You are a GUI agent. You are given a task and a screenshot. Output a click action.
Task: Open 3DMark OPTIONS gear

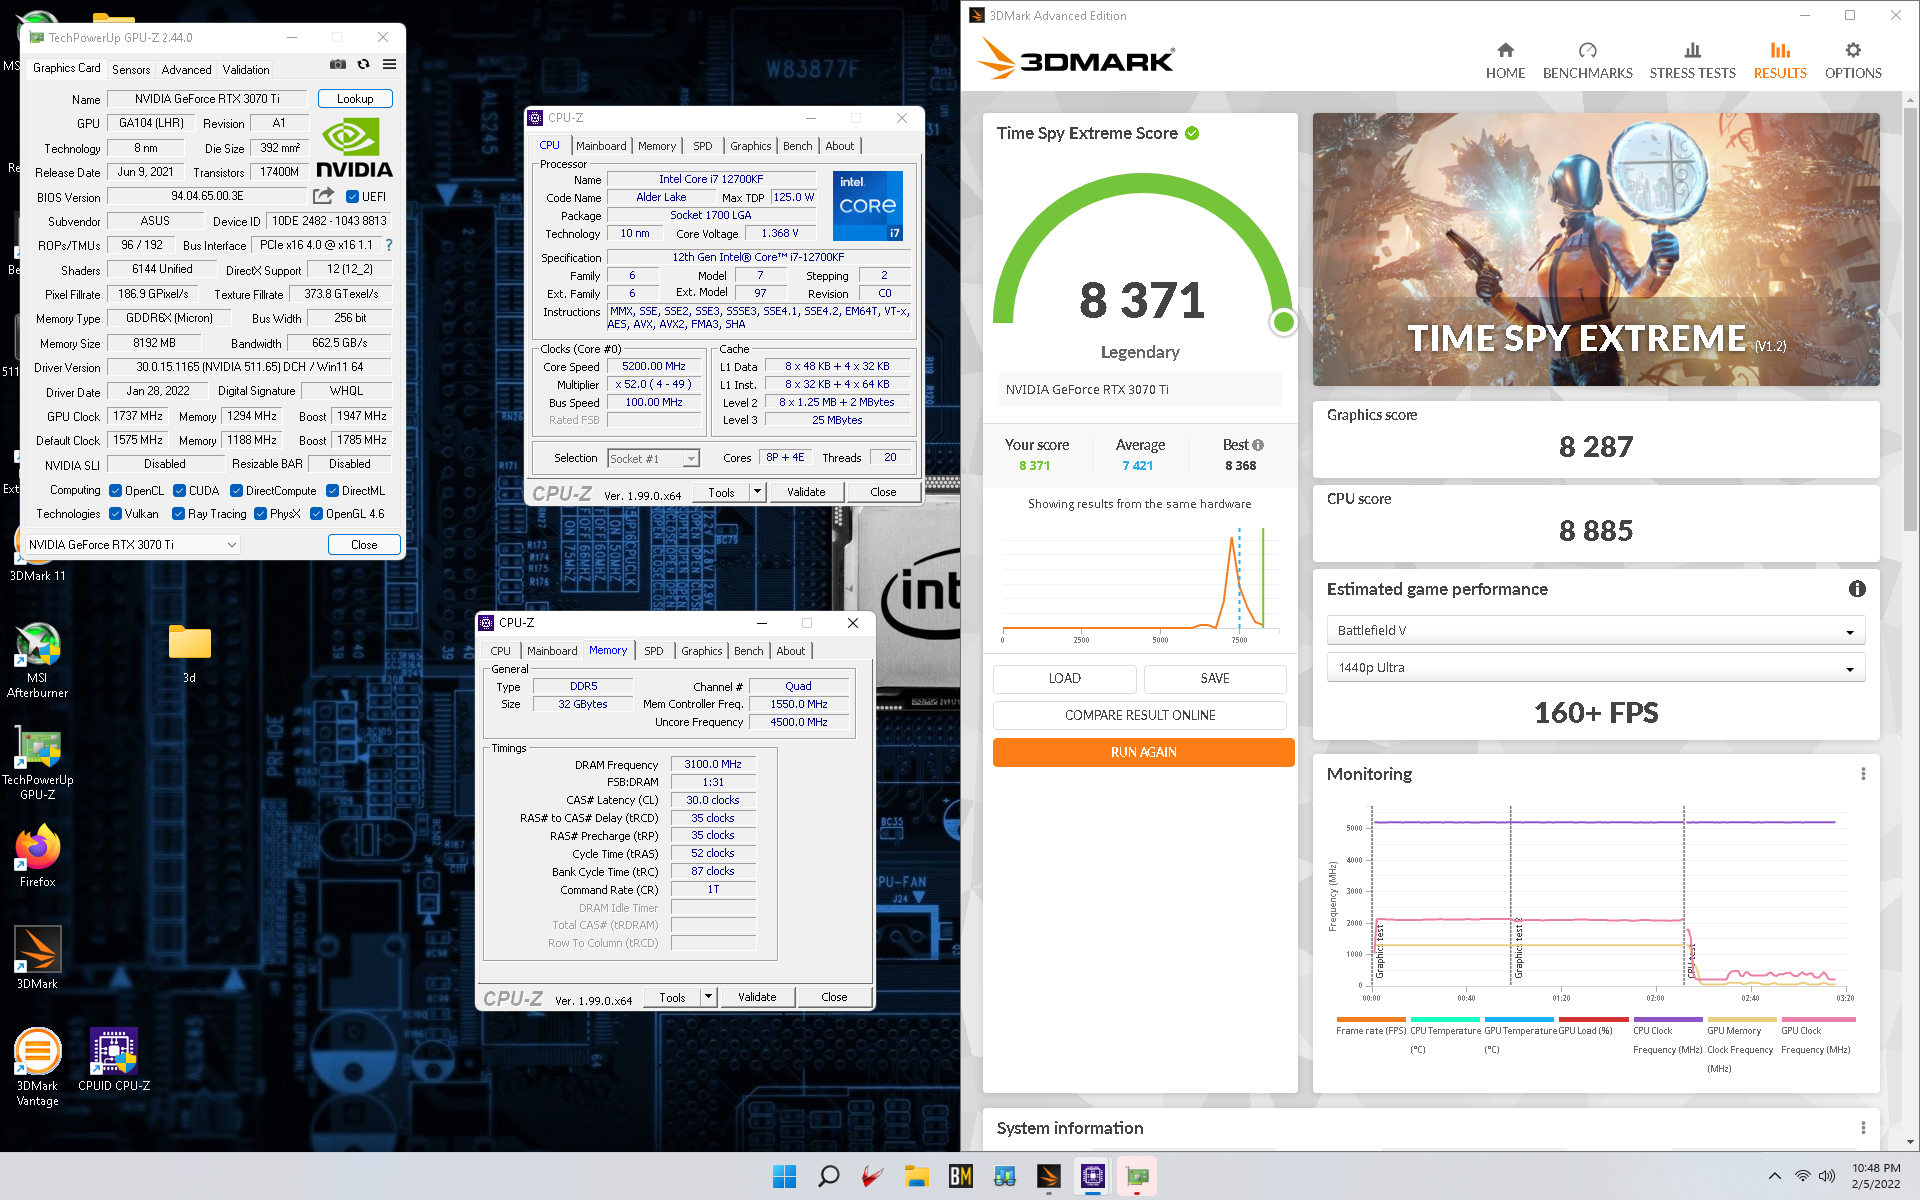[1853, 60]
